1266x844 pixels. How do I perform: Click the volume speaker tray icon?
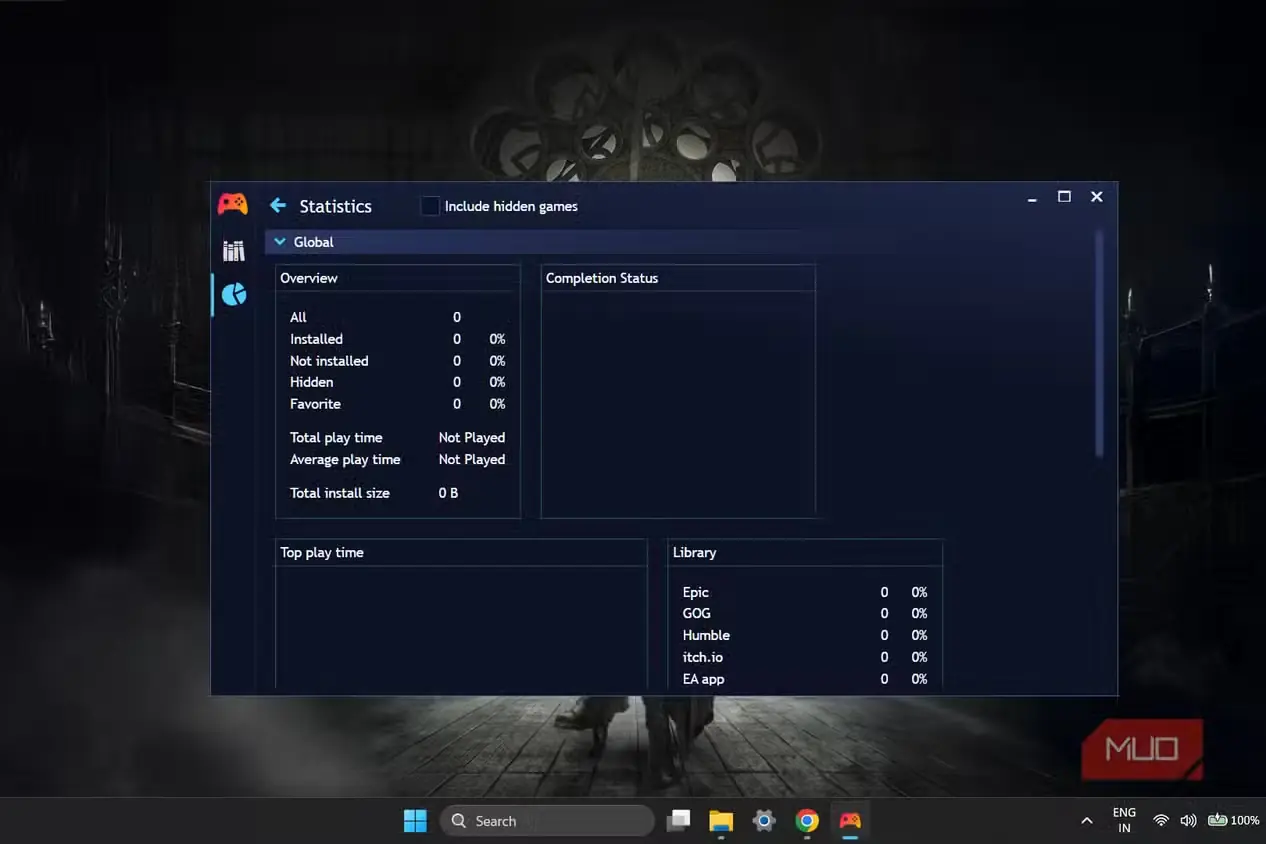(x=1188, y=821)
